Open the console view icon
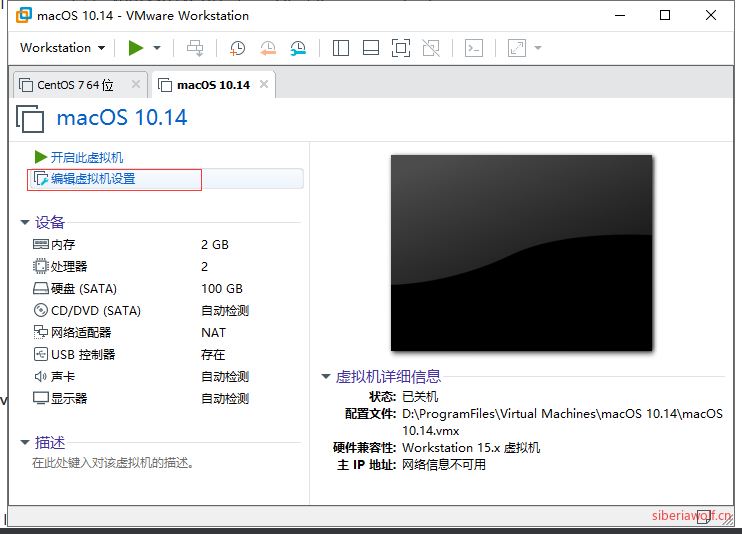Screen dimensions: 742x534 tap(474, 48)
